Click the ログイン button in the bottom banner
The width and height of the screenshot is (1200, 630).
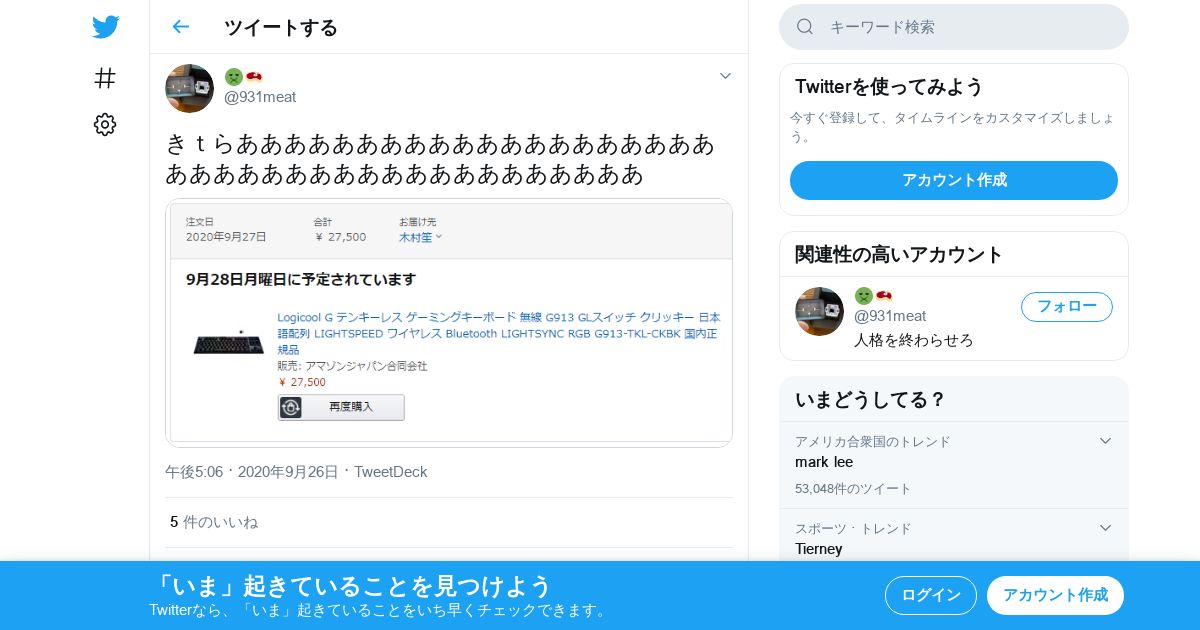click(931, 595)
